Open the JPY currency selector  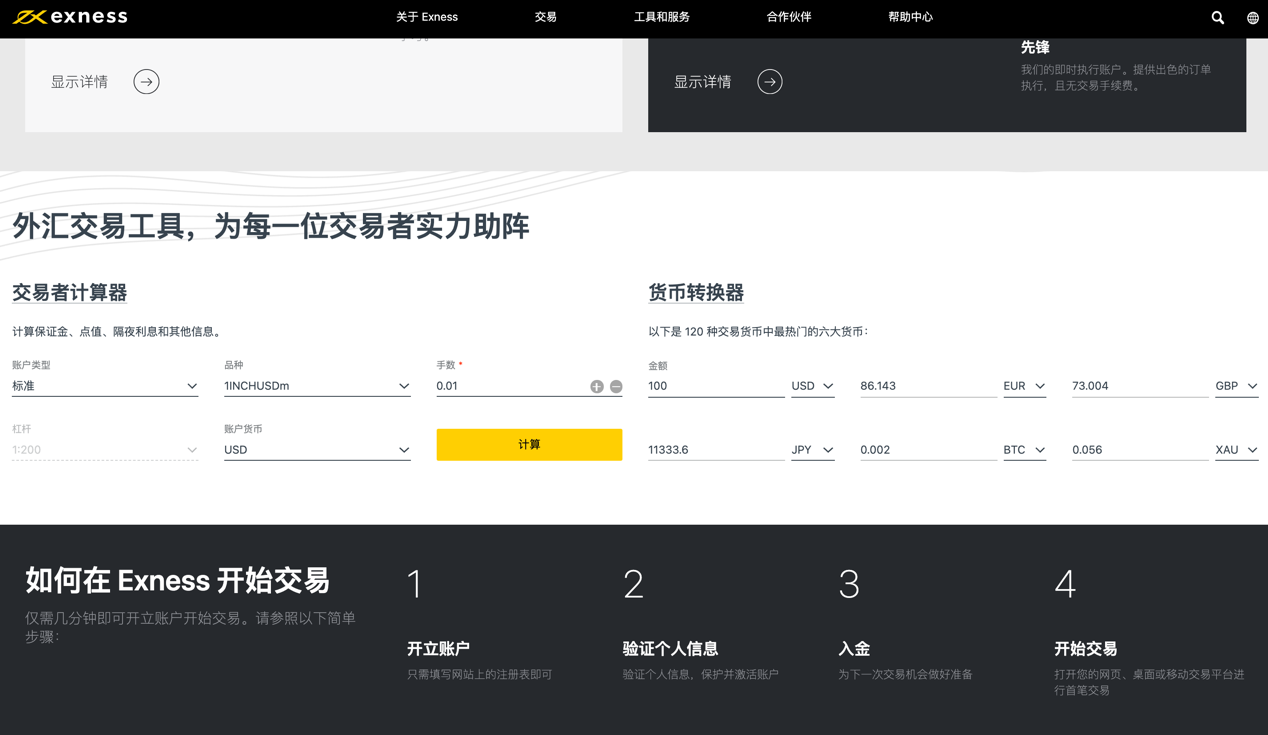coord(812,450)
